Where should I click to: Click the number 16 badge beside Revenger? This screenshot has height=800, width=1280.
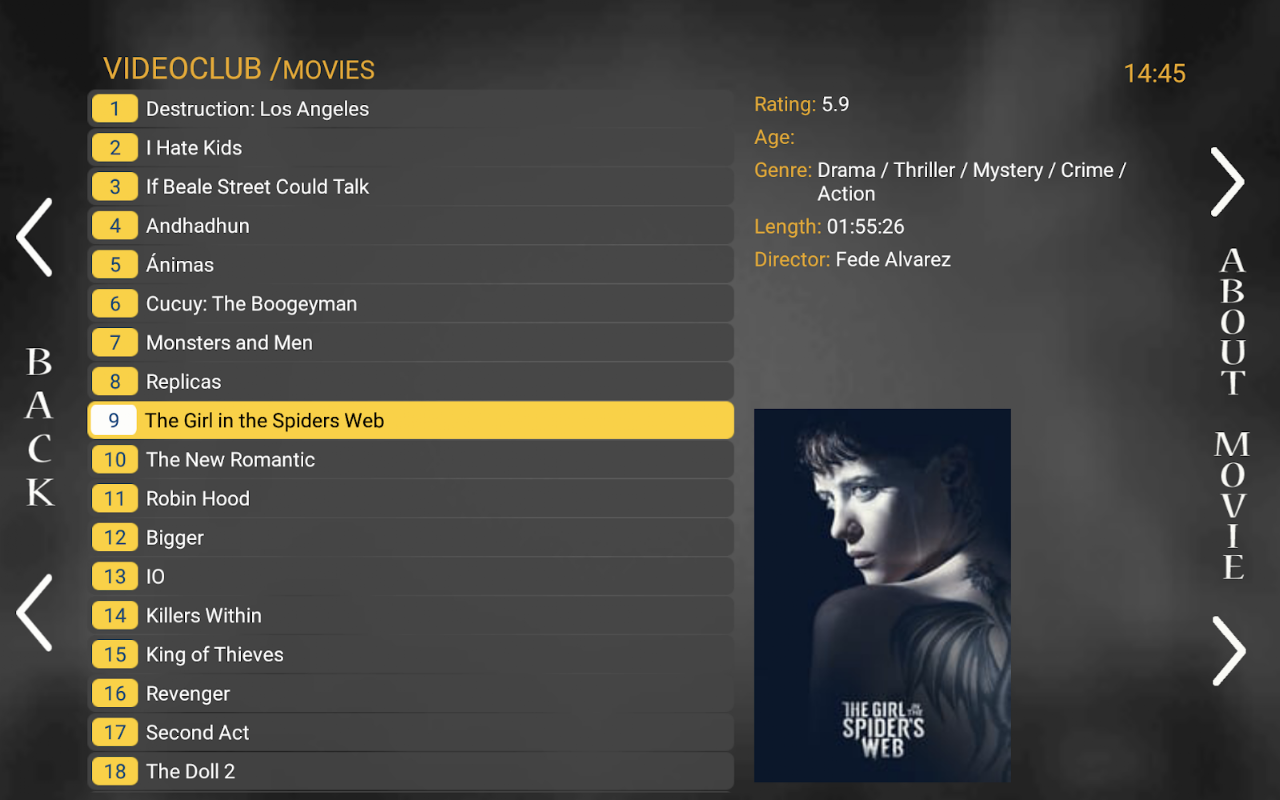tap(115, 694)
